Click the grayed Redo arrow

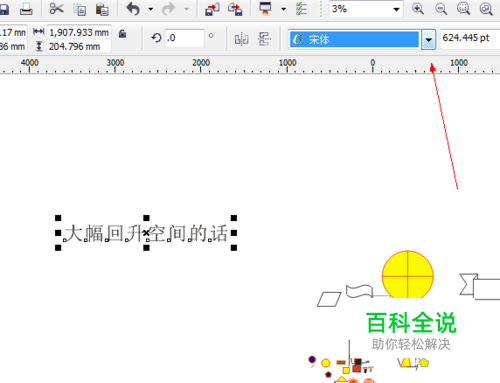coord(168,9)
